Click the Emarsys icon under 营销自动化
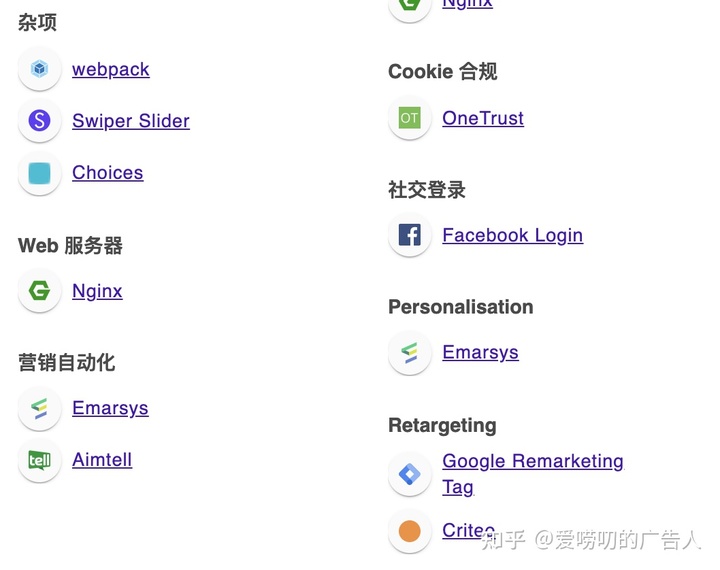The image size is (720, 570). 39,408
